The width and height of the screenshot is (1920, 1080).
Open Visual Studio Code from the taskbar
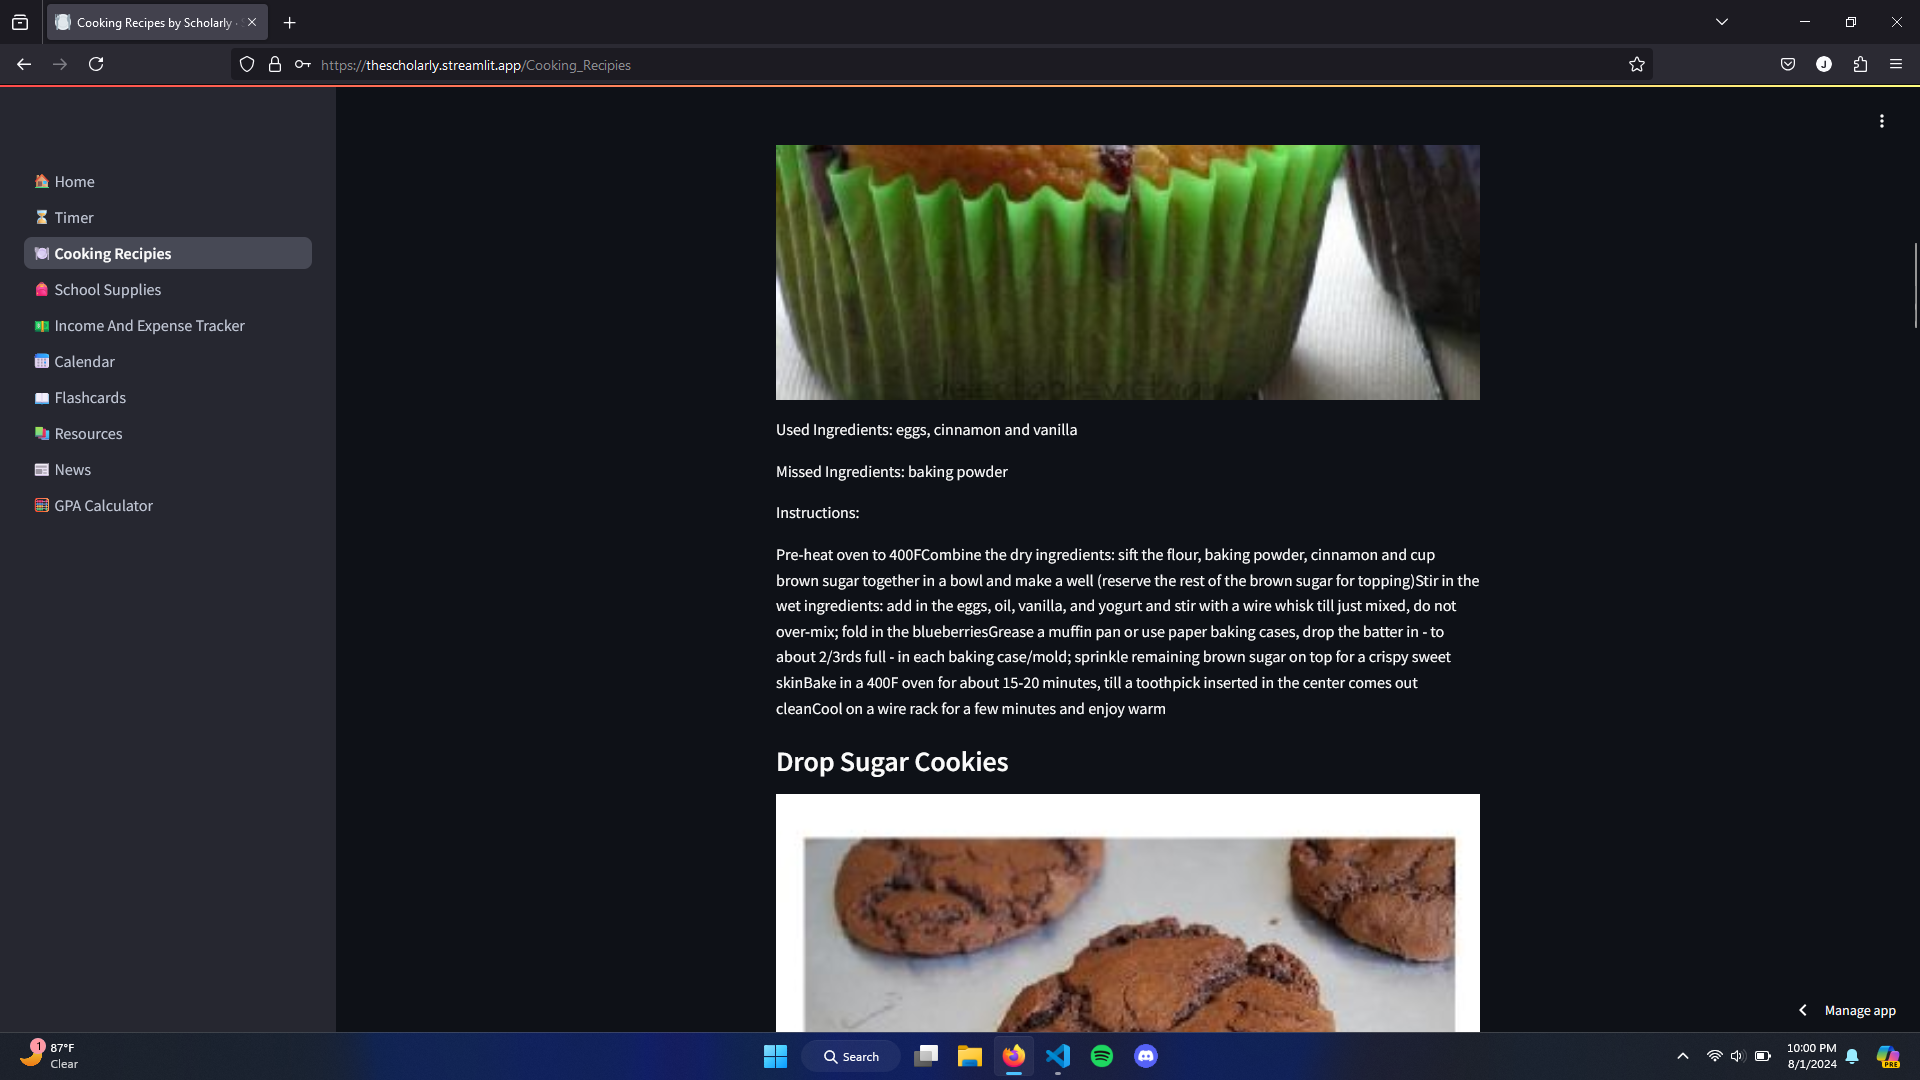click(1058, 1056)
